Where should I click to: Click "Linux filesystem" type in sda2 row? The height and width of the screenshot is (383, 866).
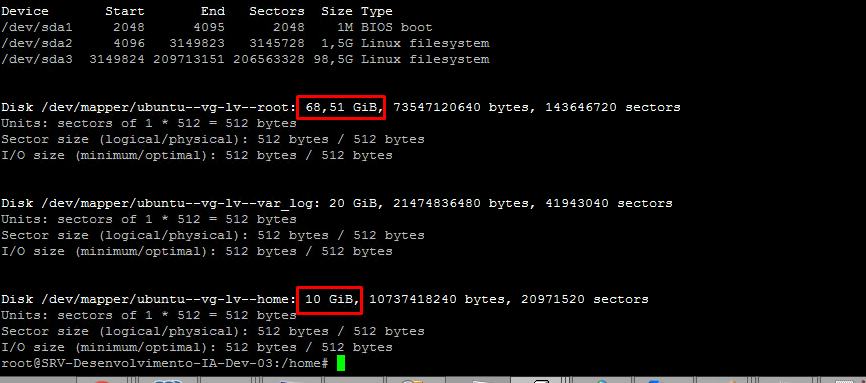[x=425, y=43]
